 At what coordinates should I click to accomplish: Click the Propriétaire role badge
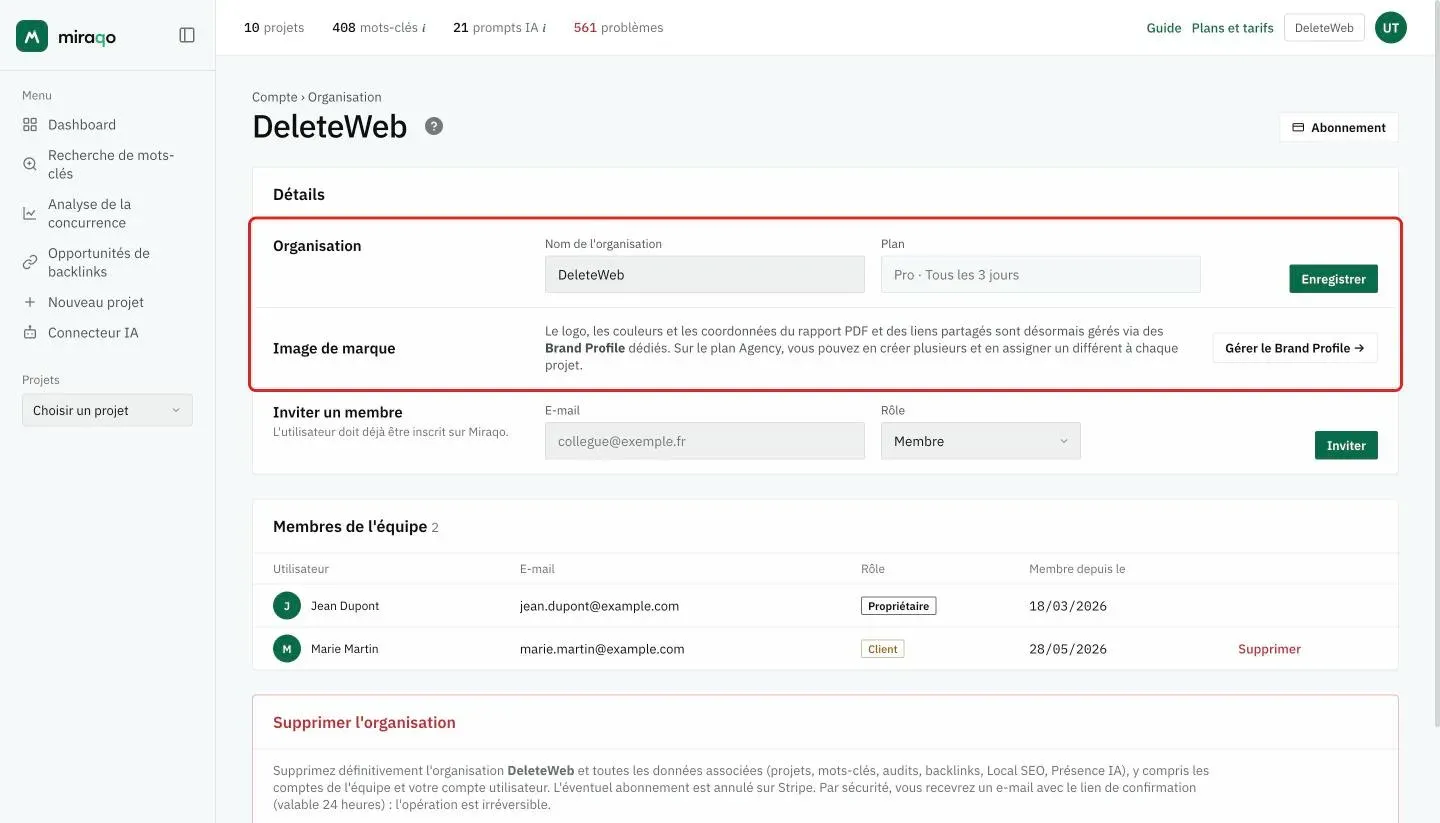898,606
